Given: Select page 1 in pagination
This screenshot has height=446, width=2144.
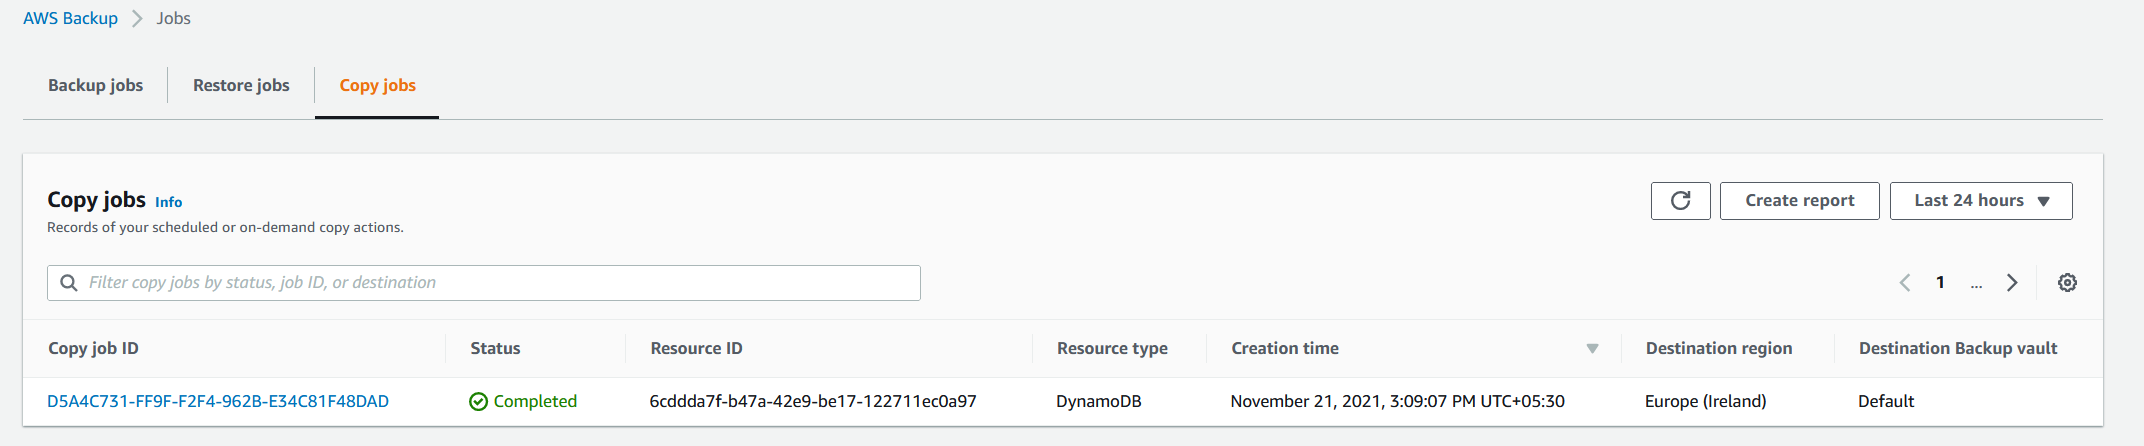Looking at the screenshot, I should pos(1940,283).
